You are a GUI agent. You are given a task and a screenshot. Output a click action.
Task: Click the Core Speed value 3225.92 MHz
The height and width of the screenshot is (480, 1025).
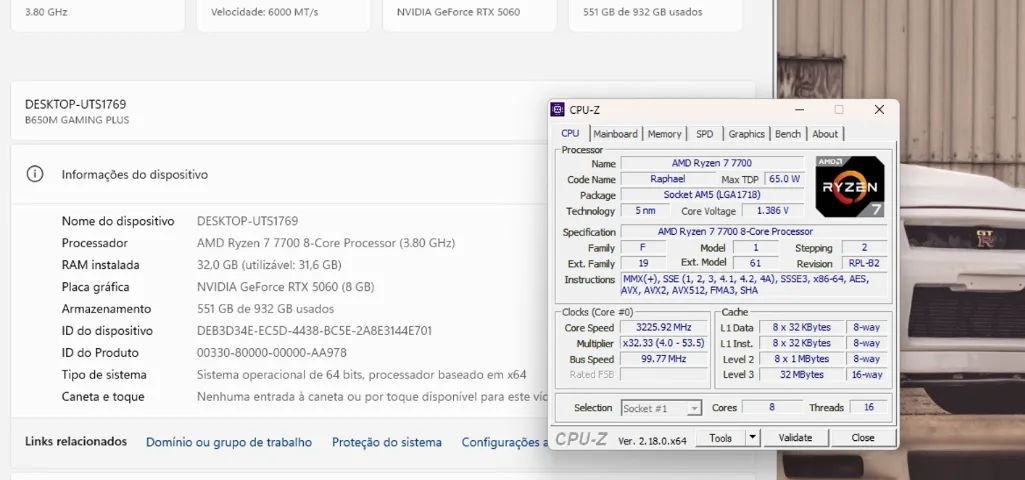(x=664, y=328)
